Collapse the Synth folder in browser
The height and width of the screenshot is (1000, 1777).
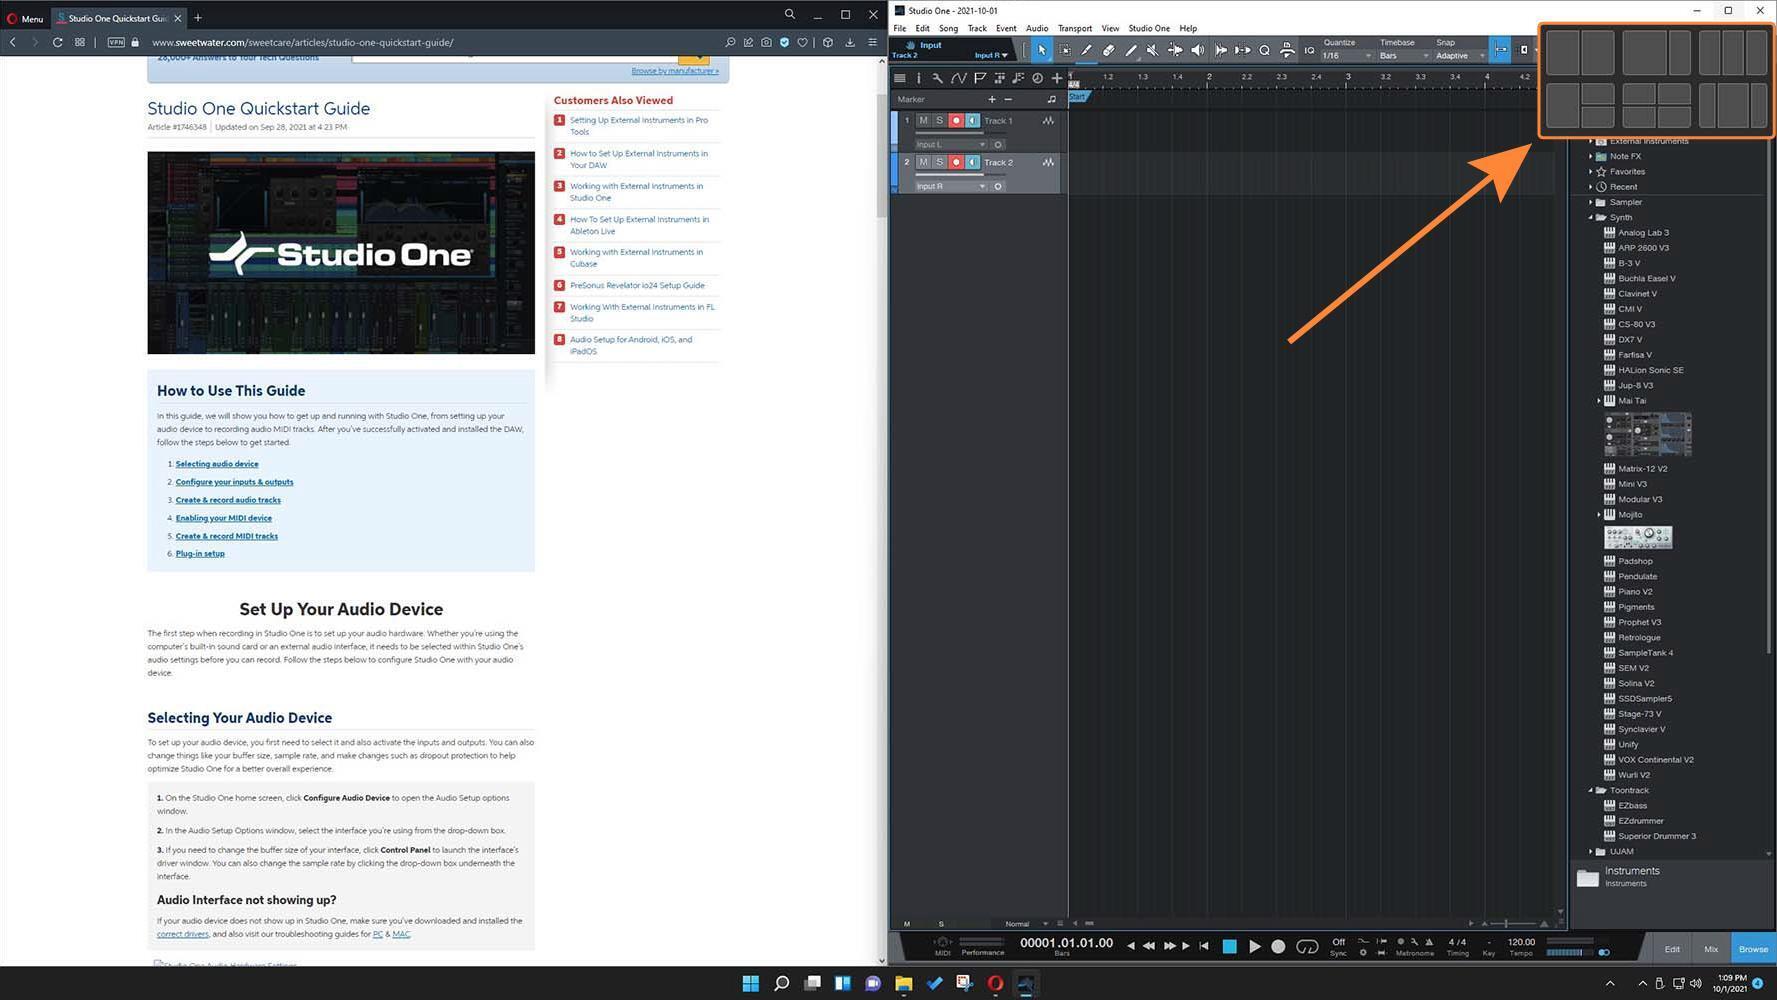[1591, 217]
